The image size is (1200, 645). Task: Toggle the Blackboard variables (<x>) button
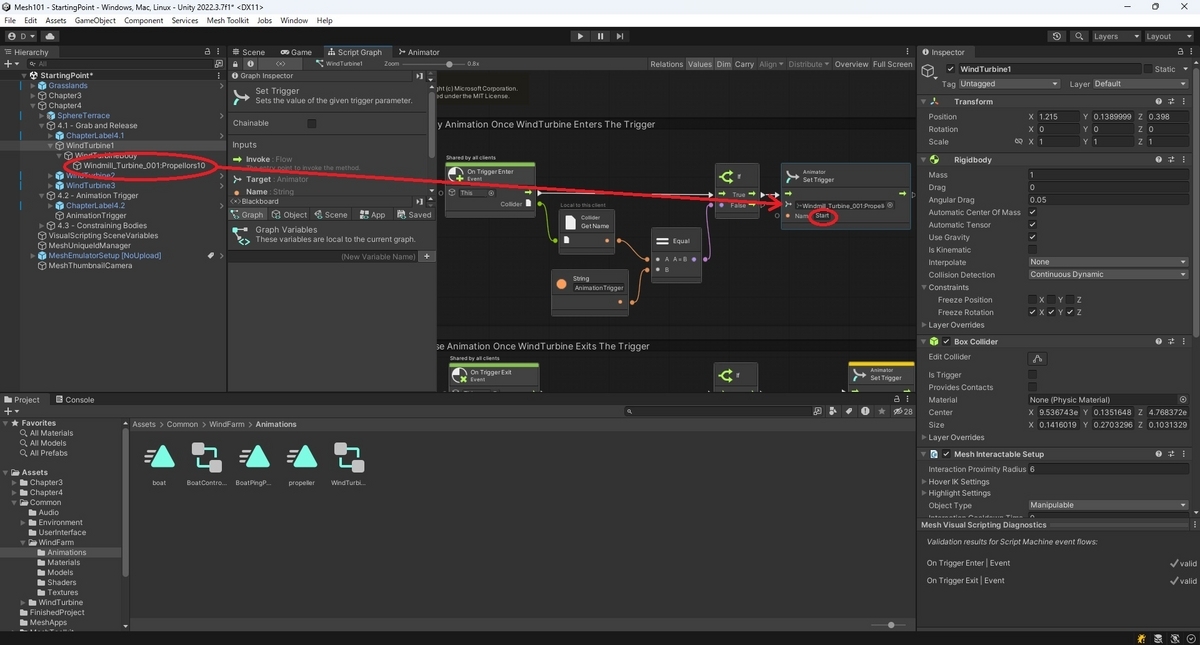[281, 63]
